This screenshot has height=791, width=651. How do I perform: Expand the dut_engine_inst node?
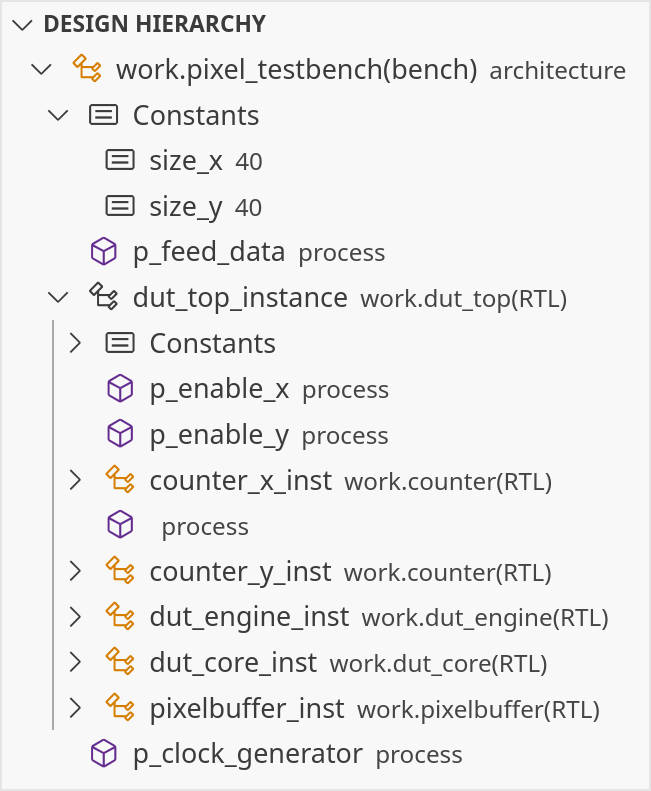pyautogui.click(x=74, y=617)
